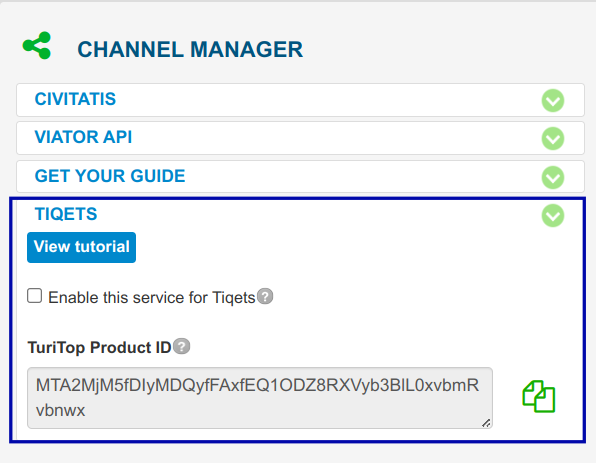
Task: Open the GET YOUR GUIDE channel heading
Action: (110, 176)
